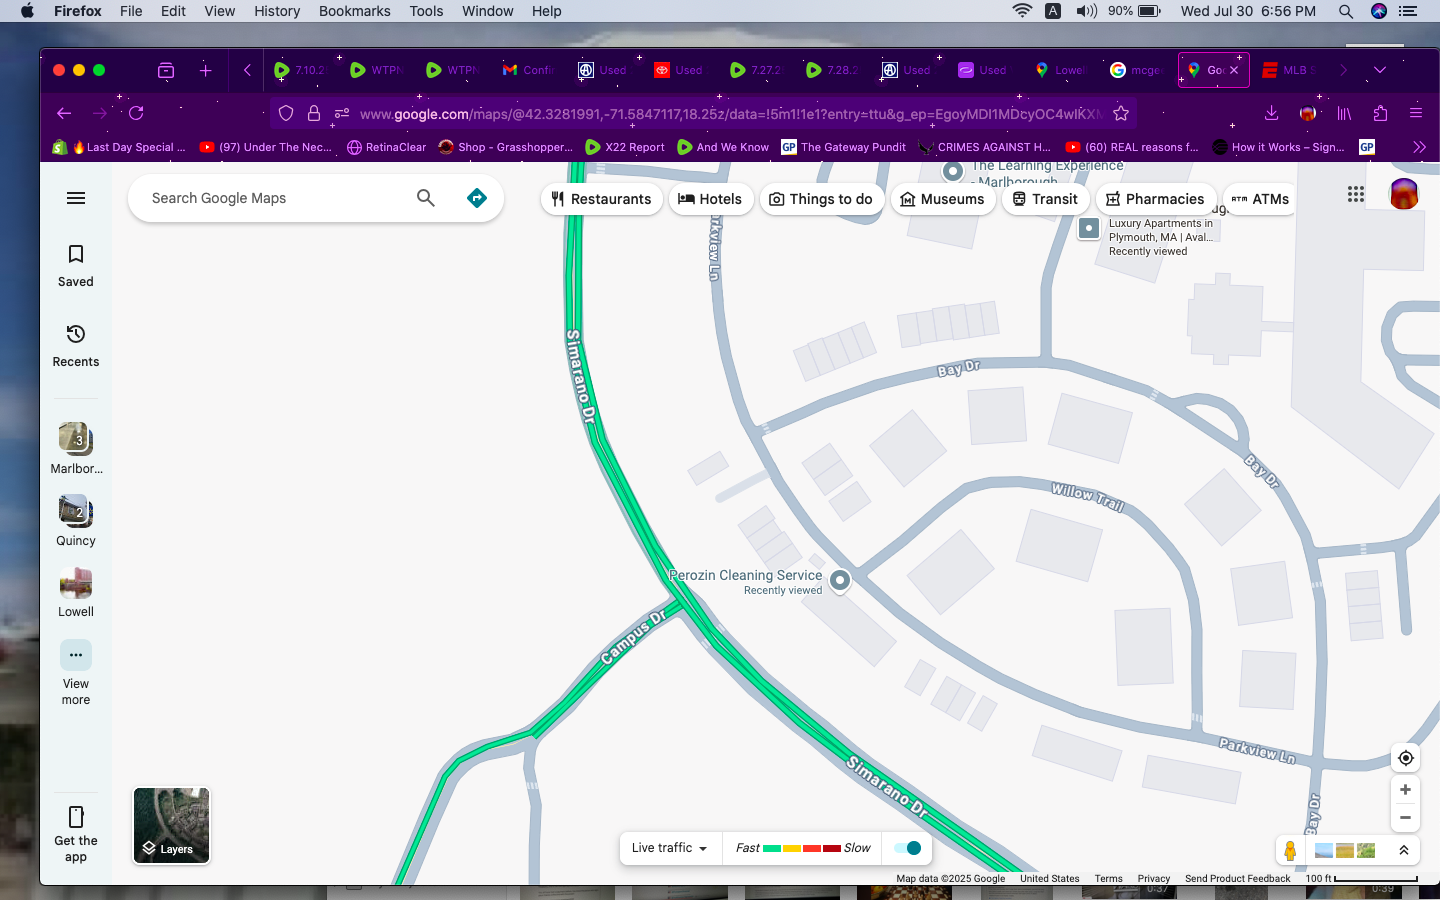Click the search magnifier icon

coord(426,198)
